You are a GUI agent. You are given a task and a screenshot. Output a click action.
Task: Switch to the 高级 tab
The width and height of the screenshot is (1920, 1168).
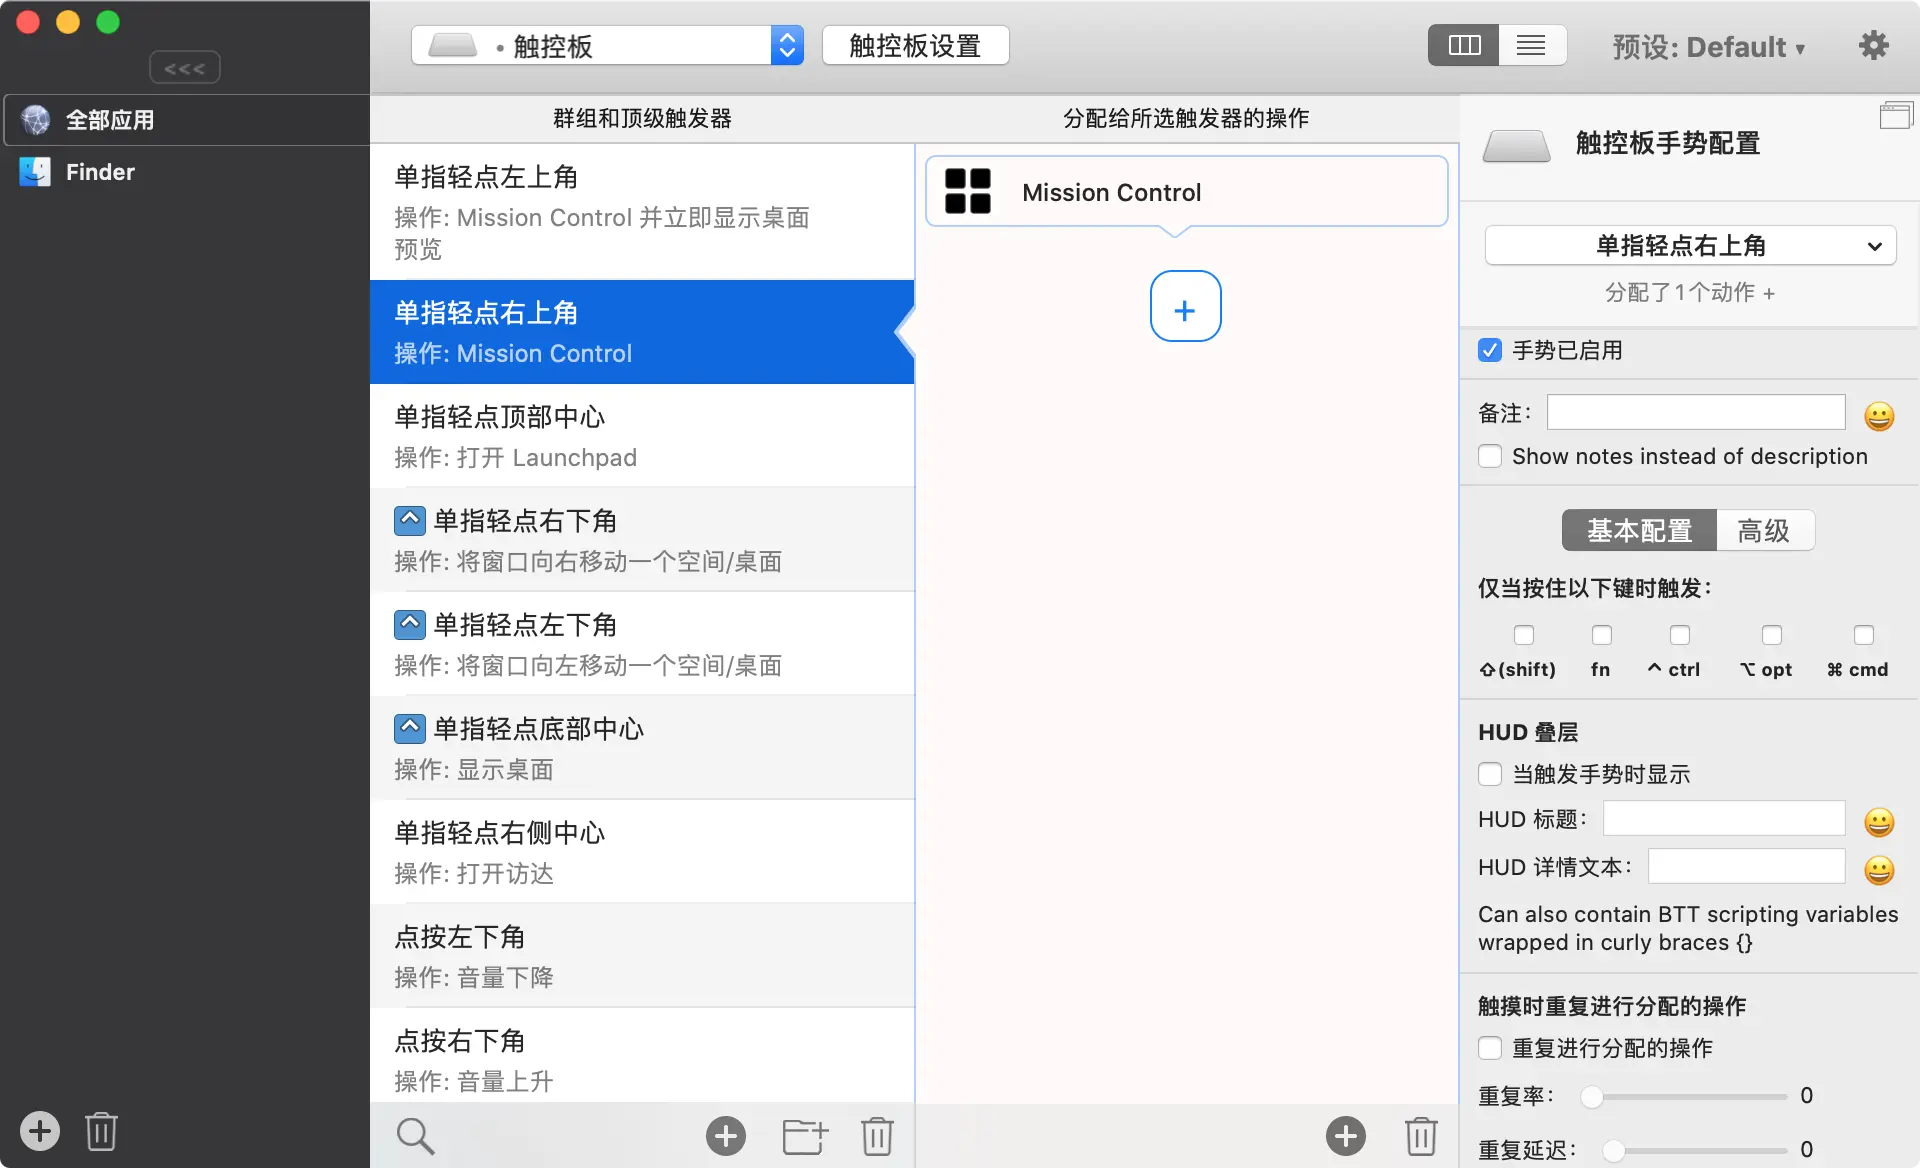tap(1764, 530)
